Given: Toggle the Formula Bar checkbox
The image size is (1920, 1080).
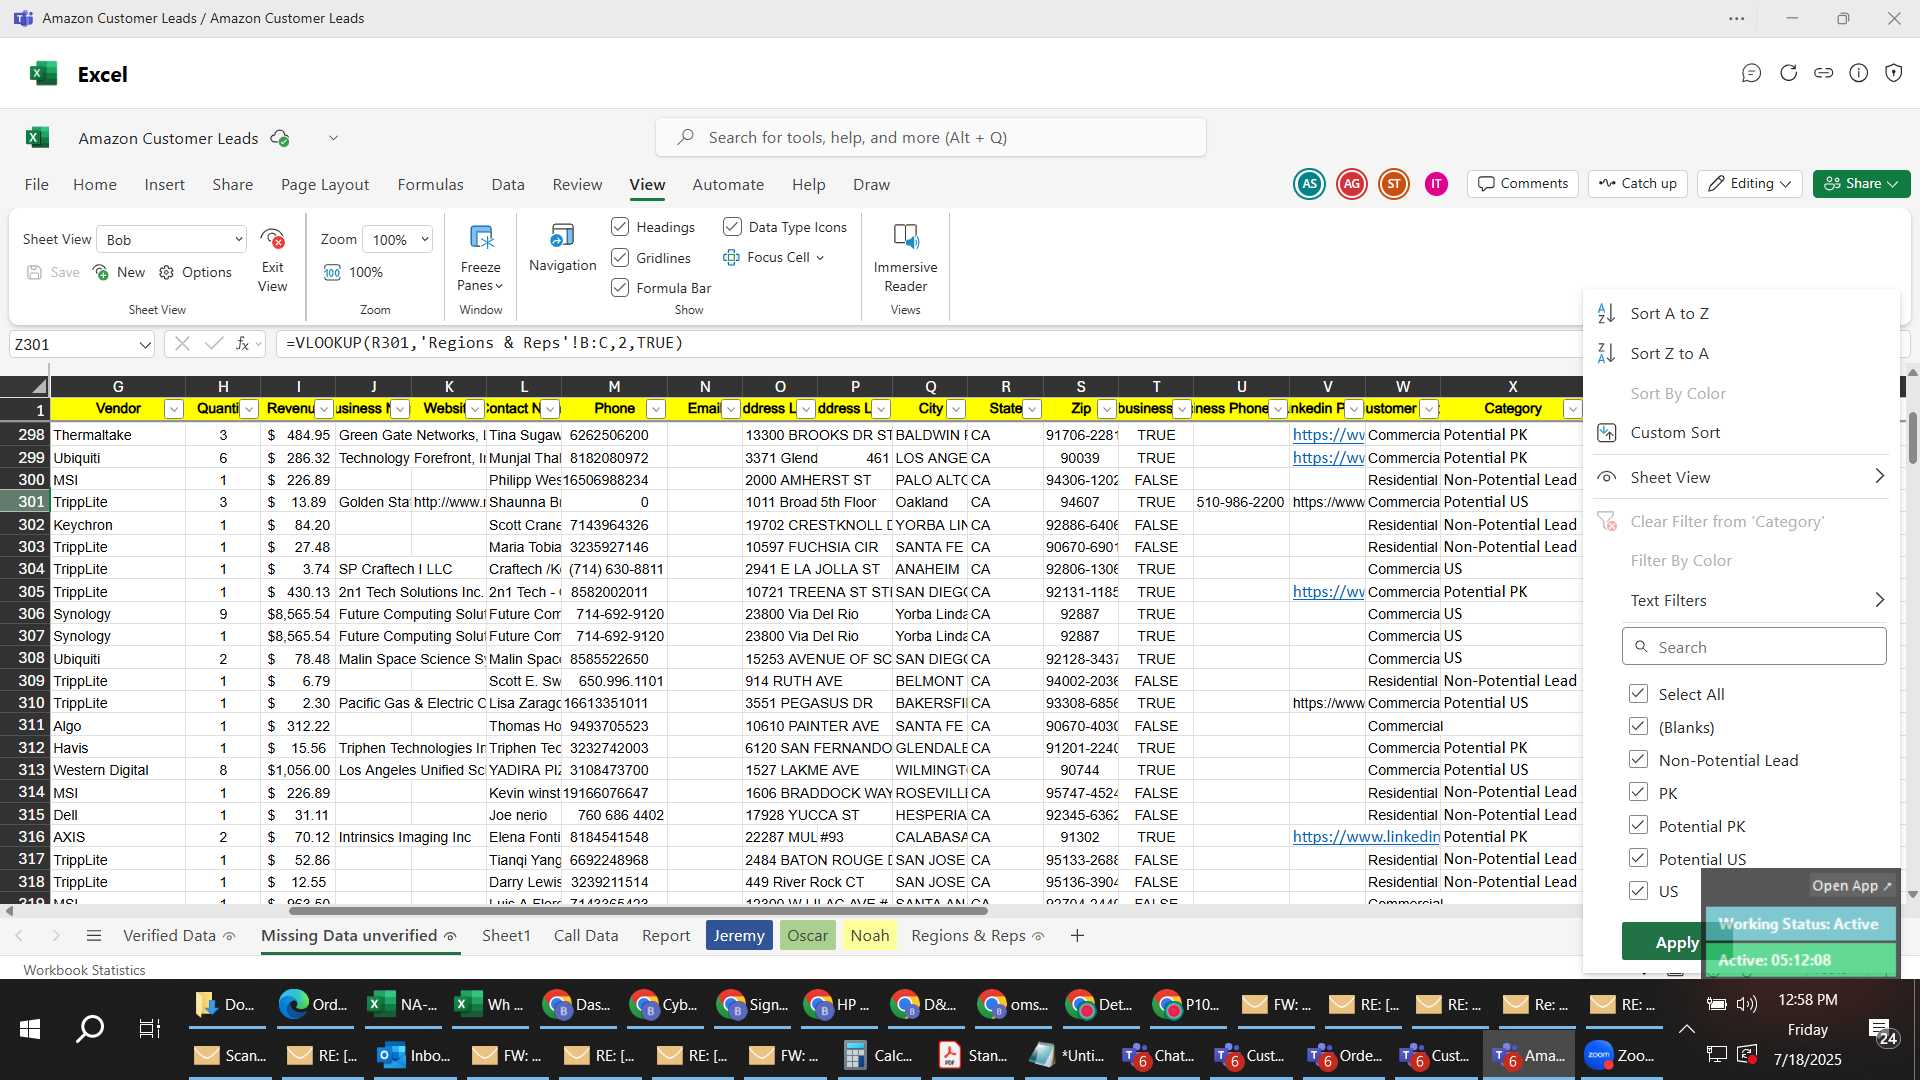Looking at the screenshot, I should 620,287.
